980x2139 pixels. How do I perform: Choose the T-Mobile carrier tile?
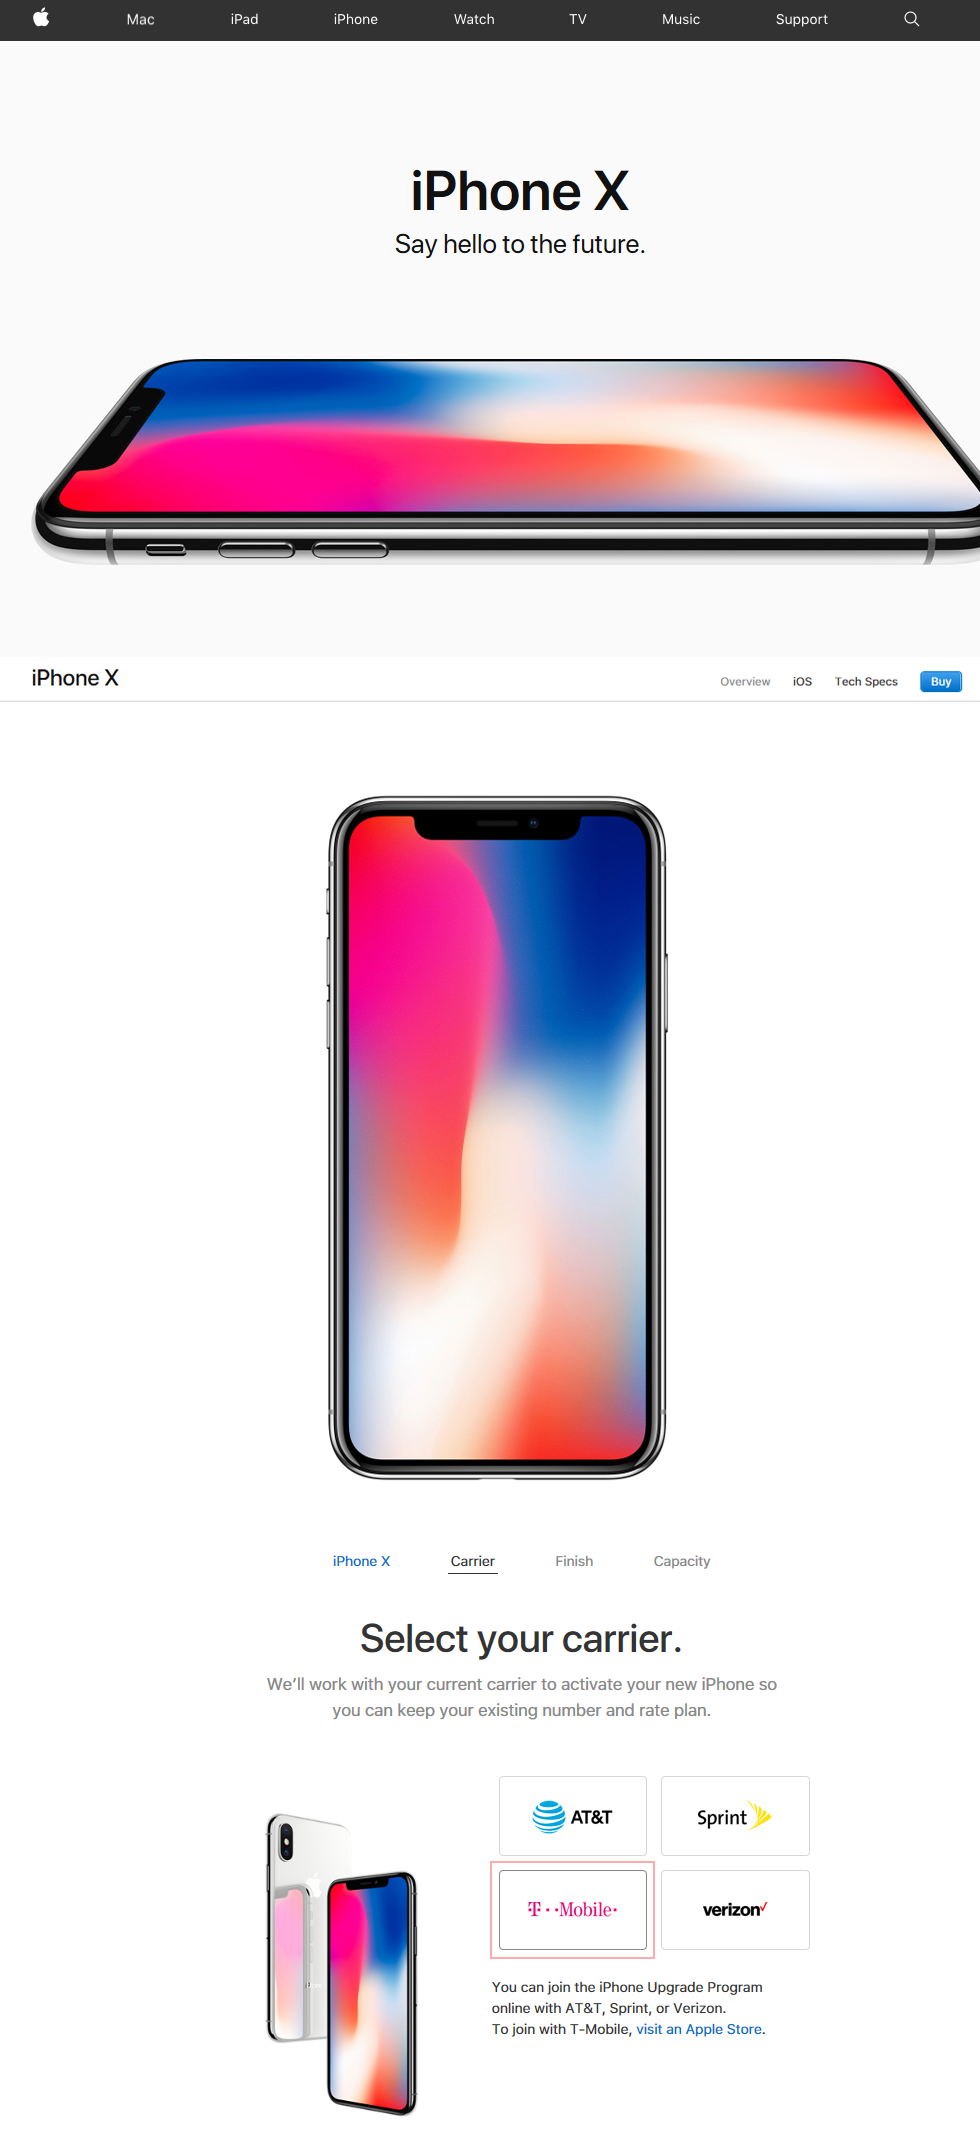tap(573, 1910)
